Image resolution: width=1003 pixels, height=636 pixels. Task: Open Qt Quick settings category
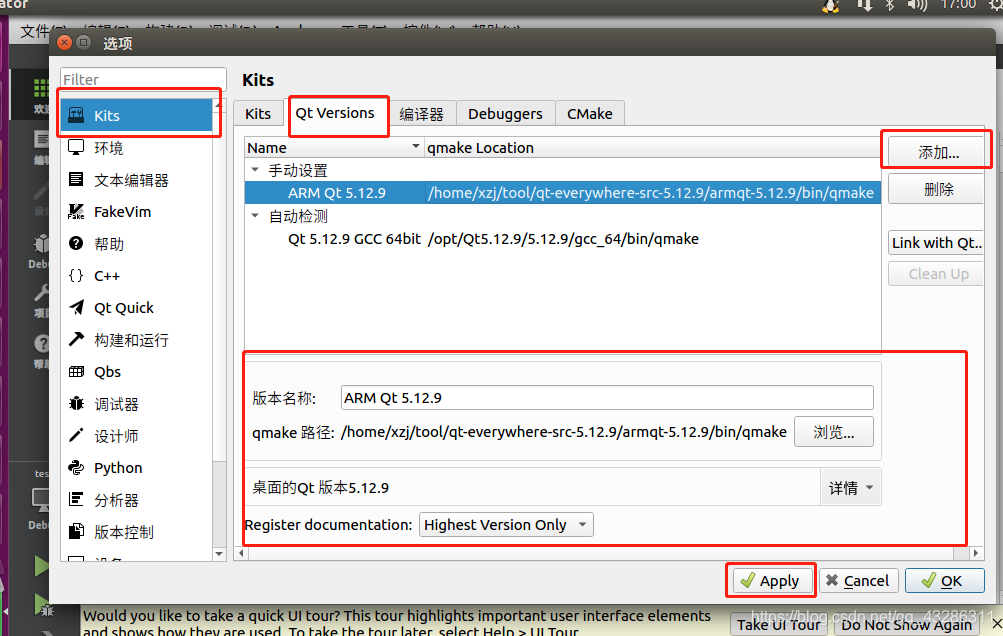pos(136,308)
